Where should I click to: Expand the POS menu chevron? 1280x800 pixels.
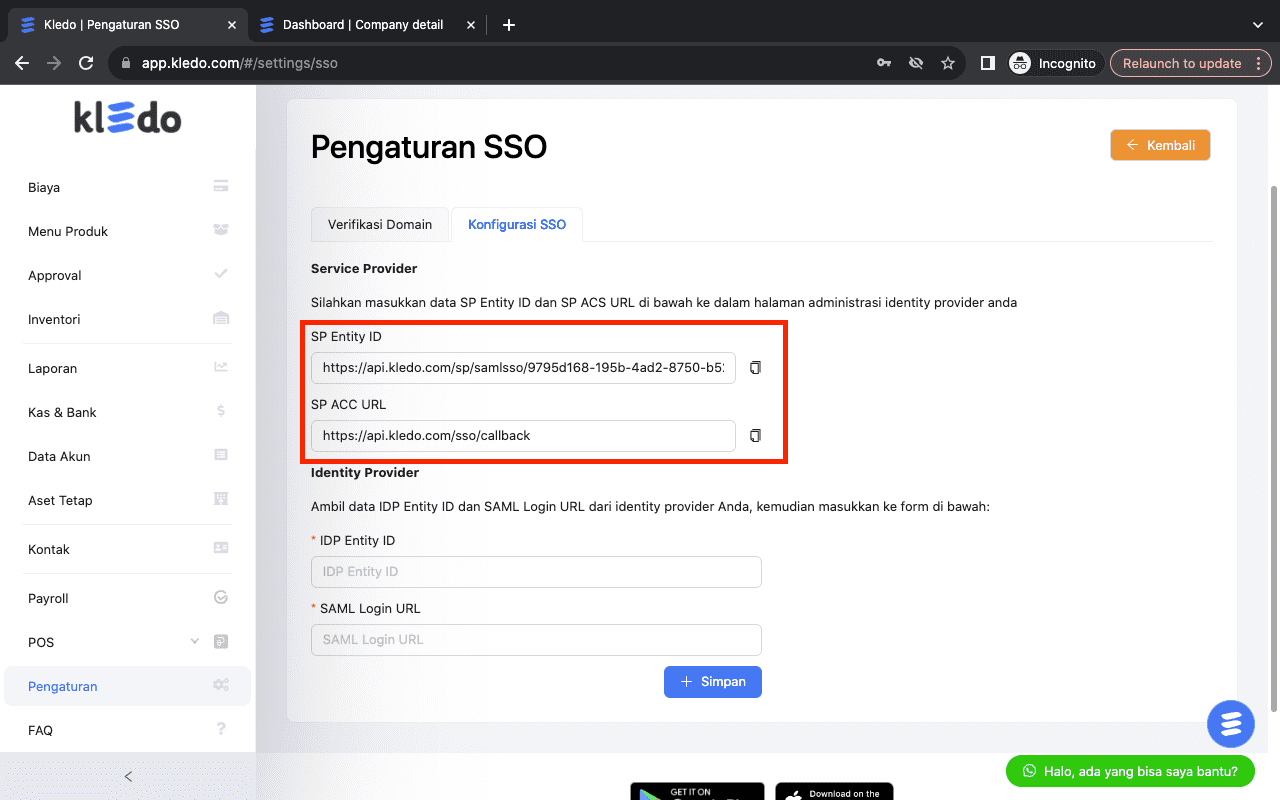point(195,641)
